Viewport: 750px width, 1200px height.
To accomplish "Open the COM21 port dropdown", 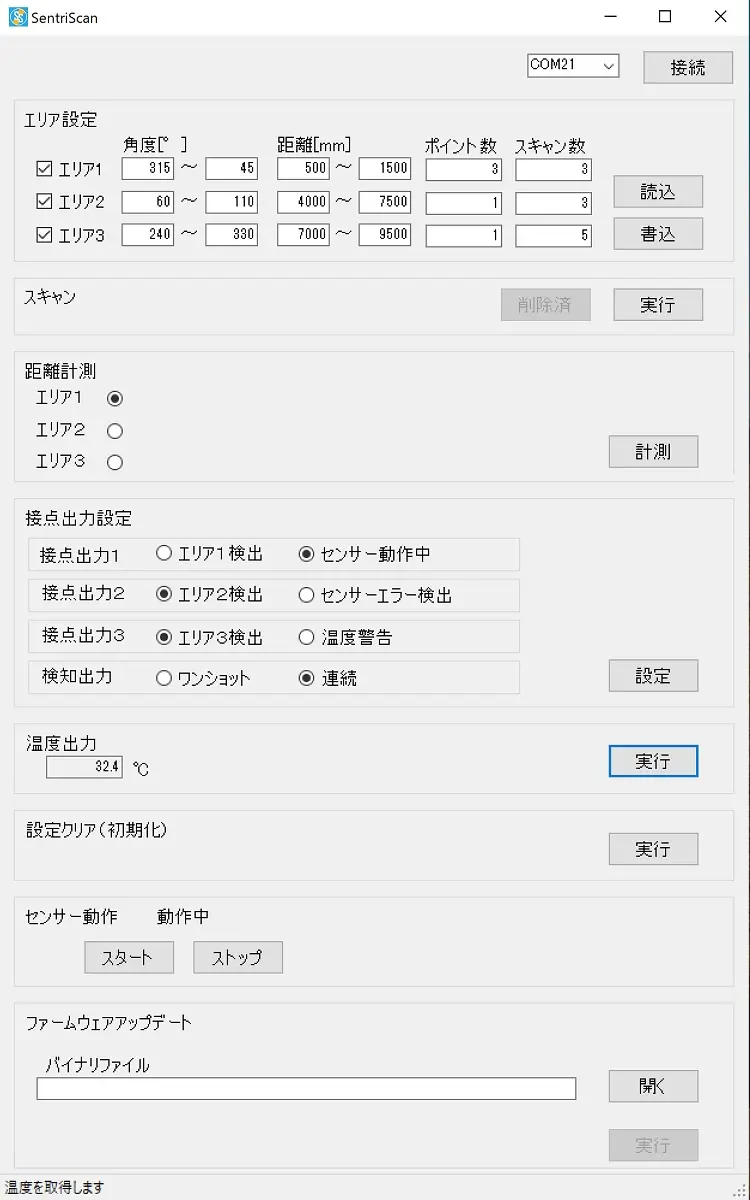I will pos(573,66).
